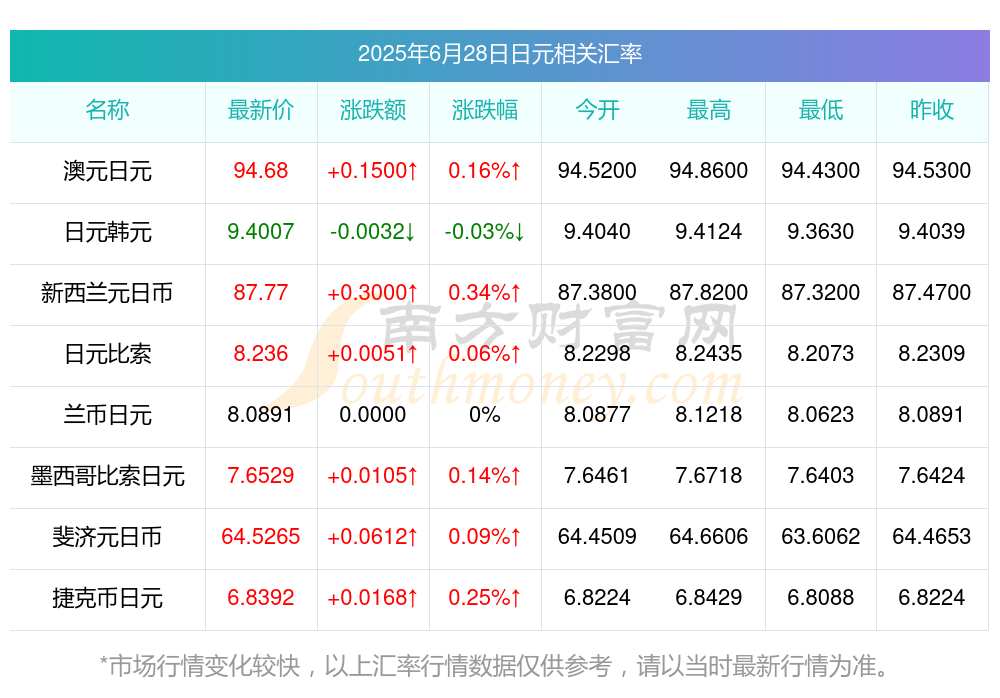Click the 斐济元日币 row name

tap(107, 537)
